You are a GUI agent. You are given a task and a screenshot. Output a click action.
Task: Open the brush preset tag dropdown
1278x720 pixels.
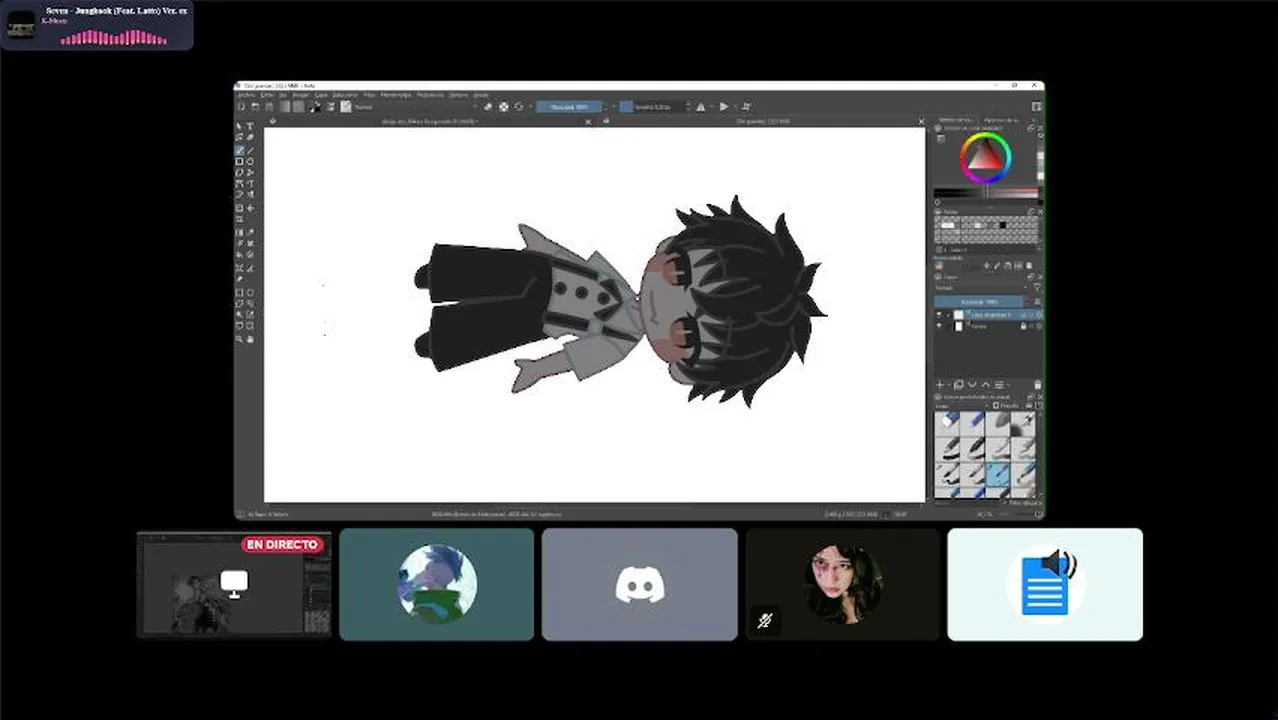coord(962,405)
